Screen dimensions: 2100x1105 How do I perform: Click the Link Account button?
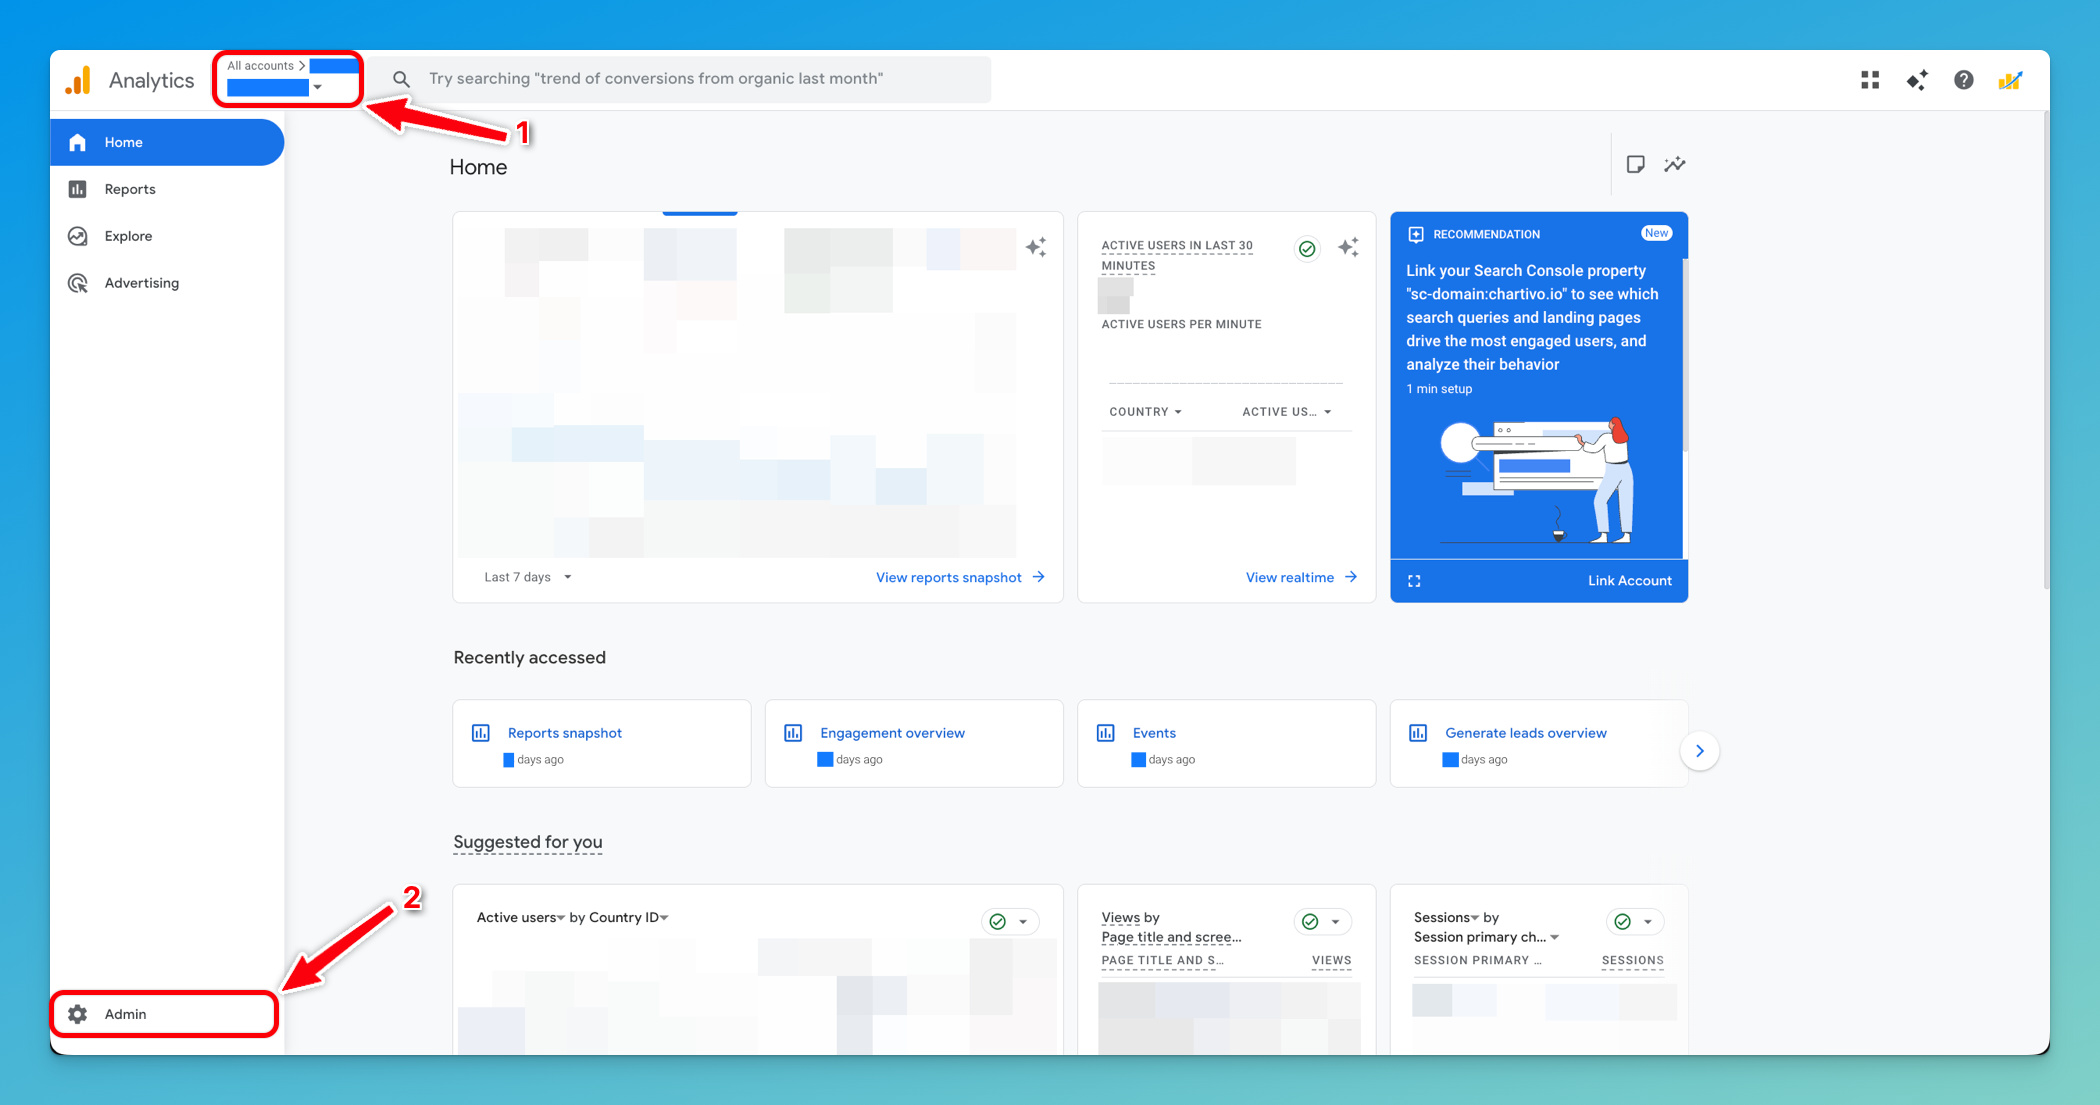(x=1630, y=580)
